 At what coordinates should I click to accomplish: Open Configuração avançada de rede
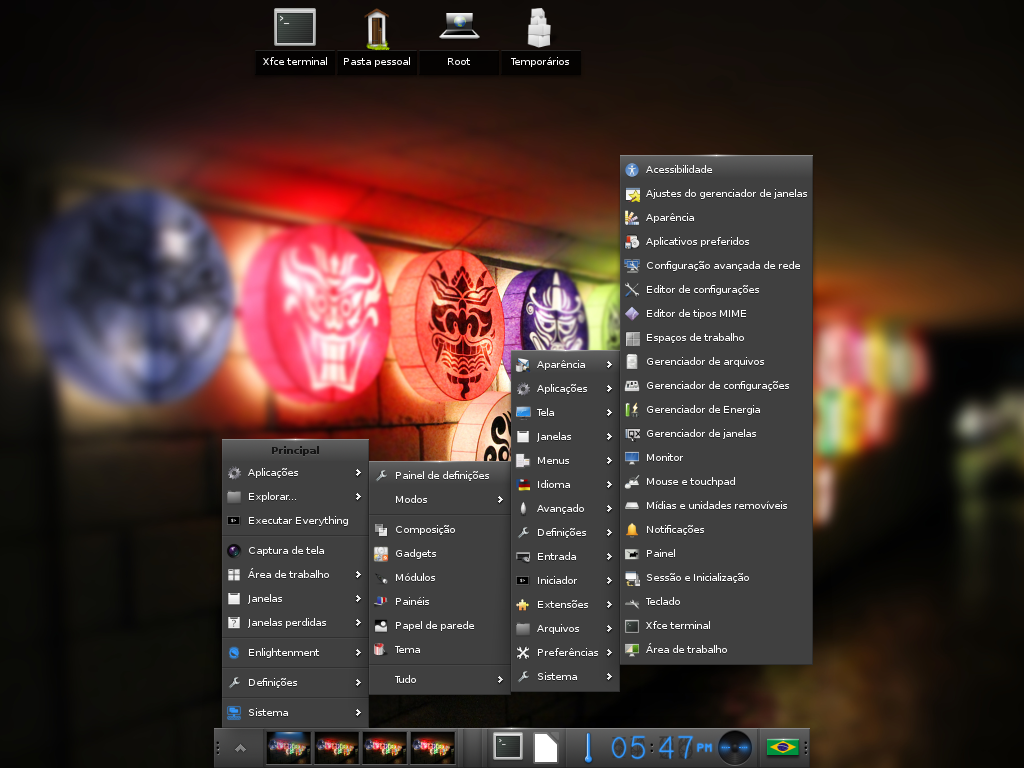point(716,266)
